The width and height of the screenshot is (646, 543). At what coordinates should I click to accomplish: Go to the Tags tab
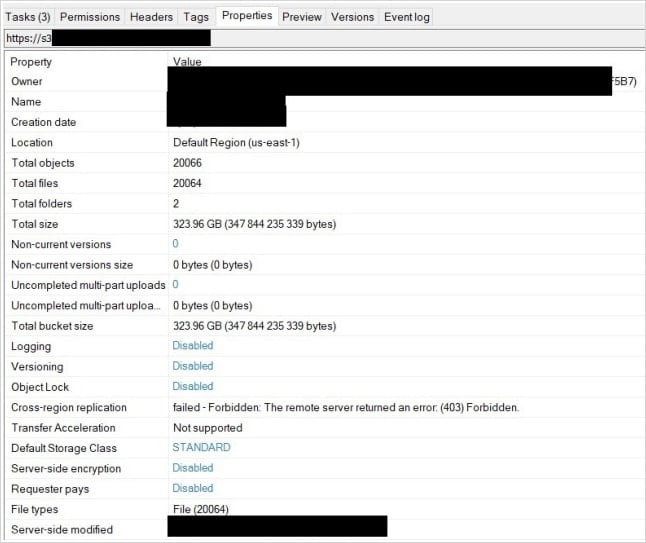196,17
